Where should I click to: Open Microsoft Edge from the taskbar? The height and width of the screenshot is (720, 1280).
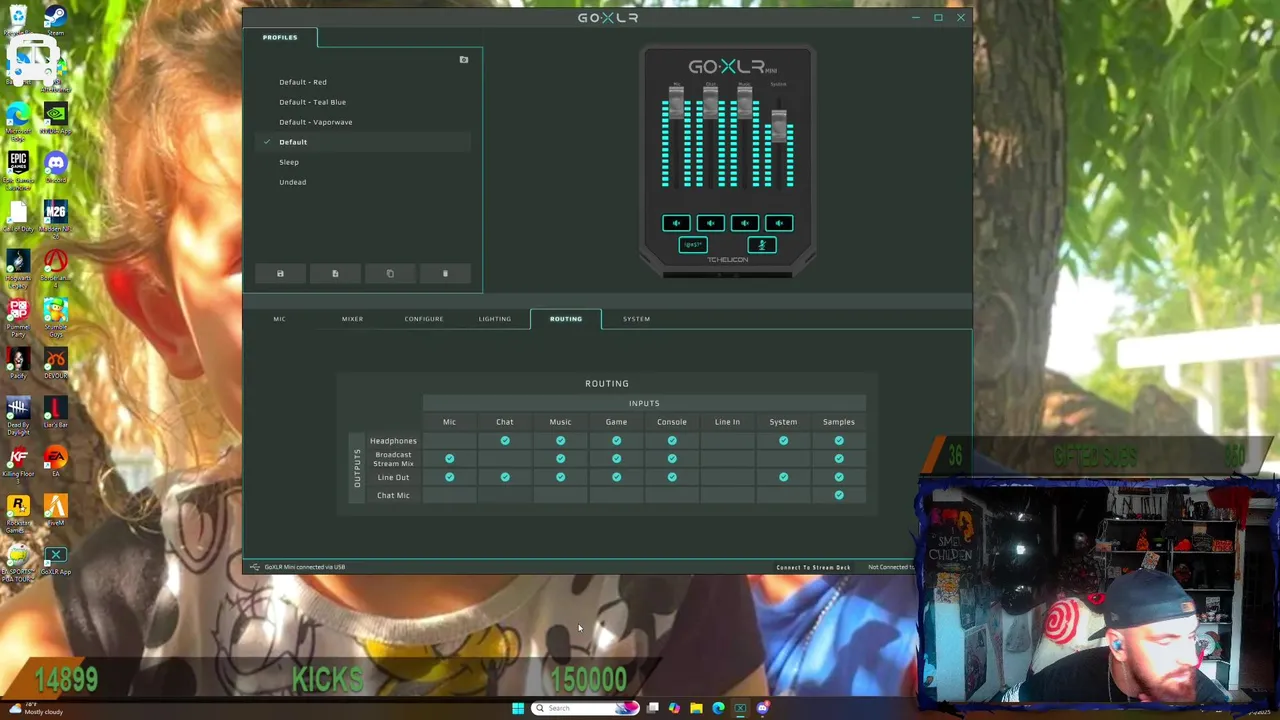click(718, 708)
